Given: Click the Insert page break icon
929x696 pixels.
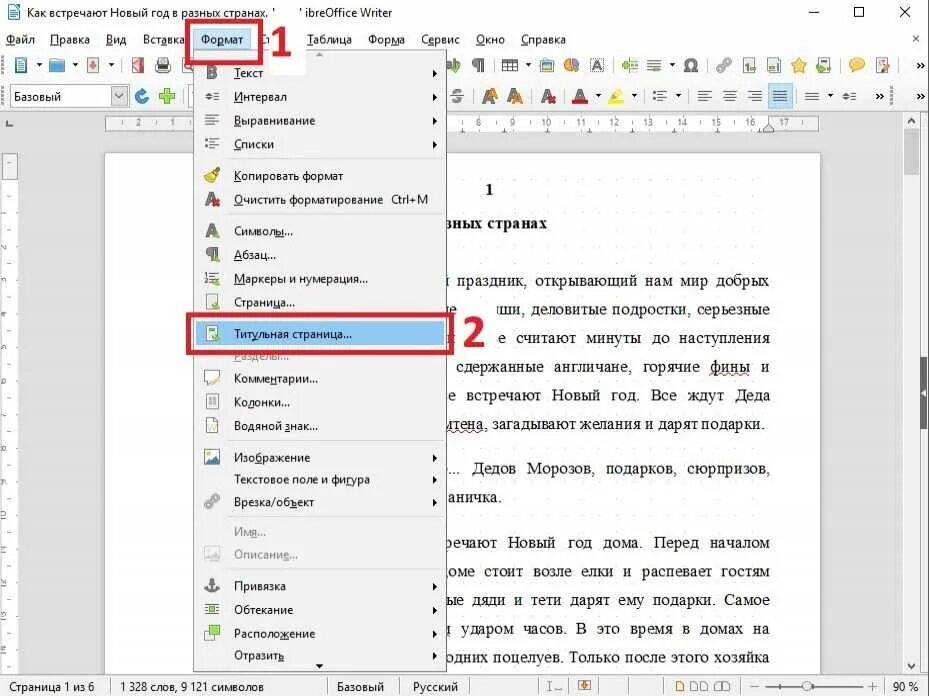Looking at the screenshot, I should point(629,65).
